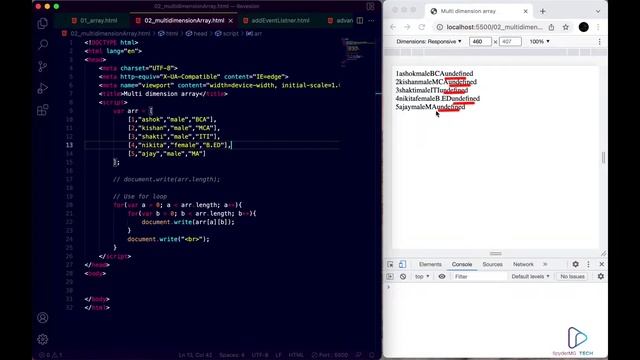Open the DevTools customize menu

pyautogui.click(x=588, y=264)
